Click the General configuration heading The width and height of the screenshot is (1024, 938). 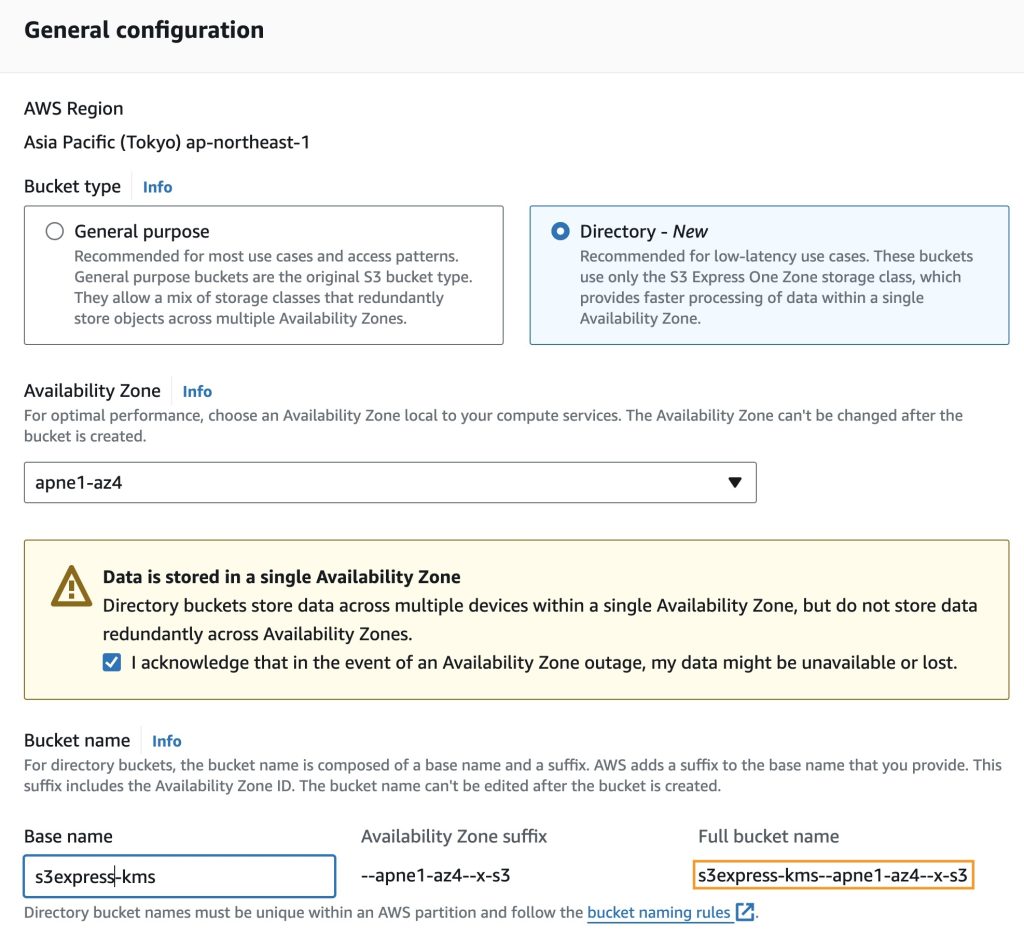click(x=144, y=30)
